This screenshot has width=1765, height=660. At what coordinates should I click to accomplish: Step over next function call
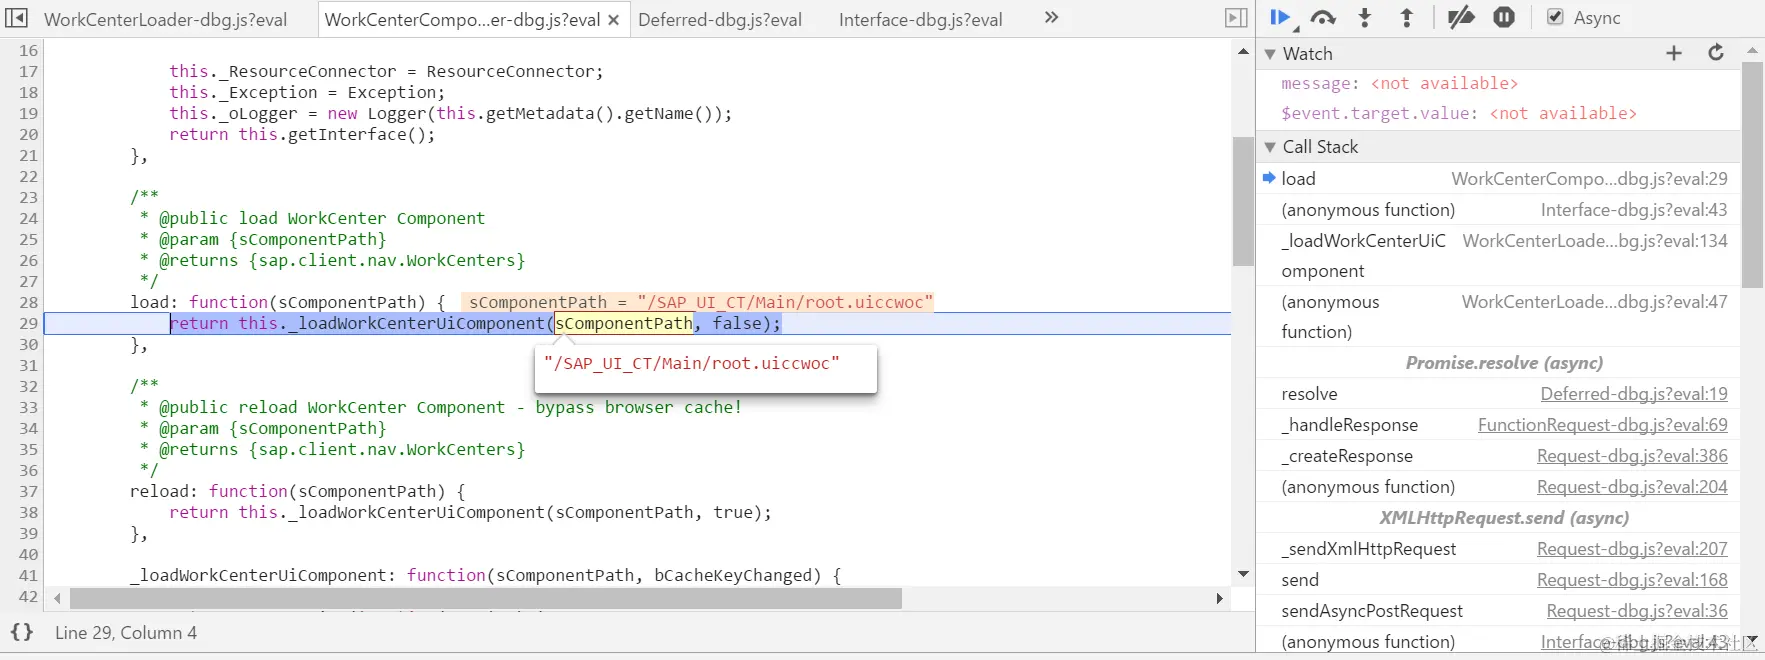[1323, 17]
